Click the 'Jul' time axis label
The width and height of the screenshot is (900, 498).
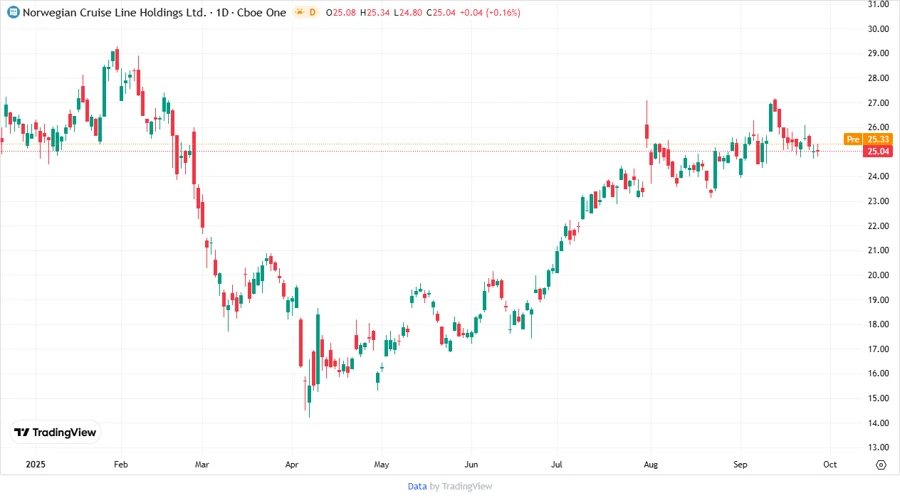[x=557, y=464]
